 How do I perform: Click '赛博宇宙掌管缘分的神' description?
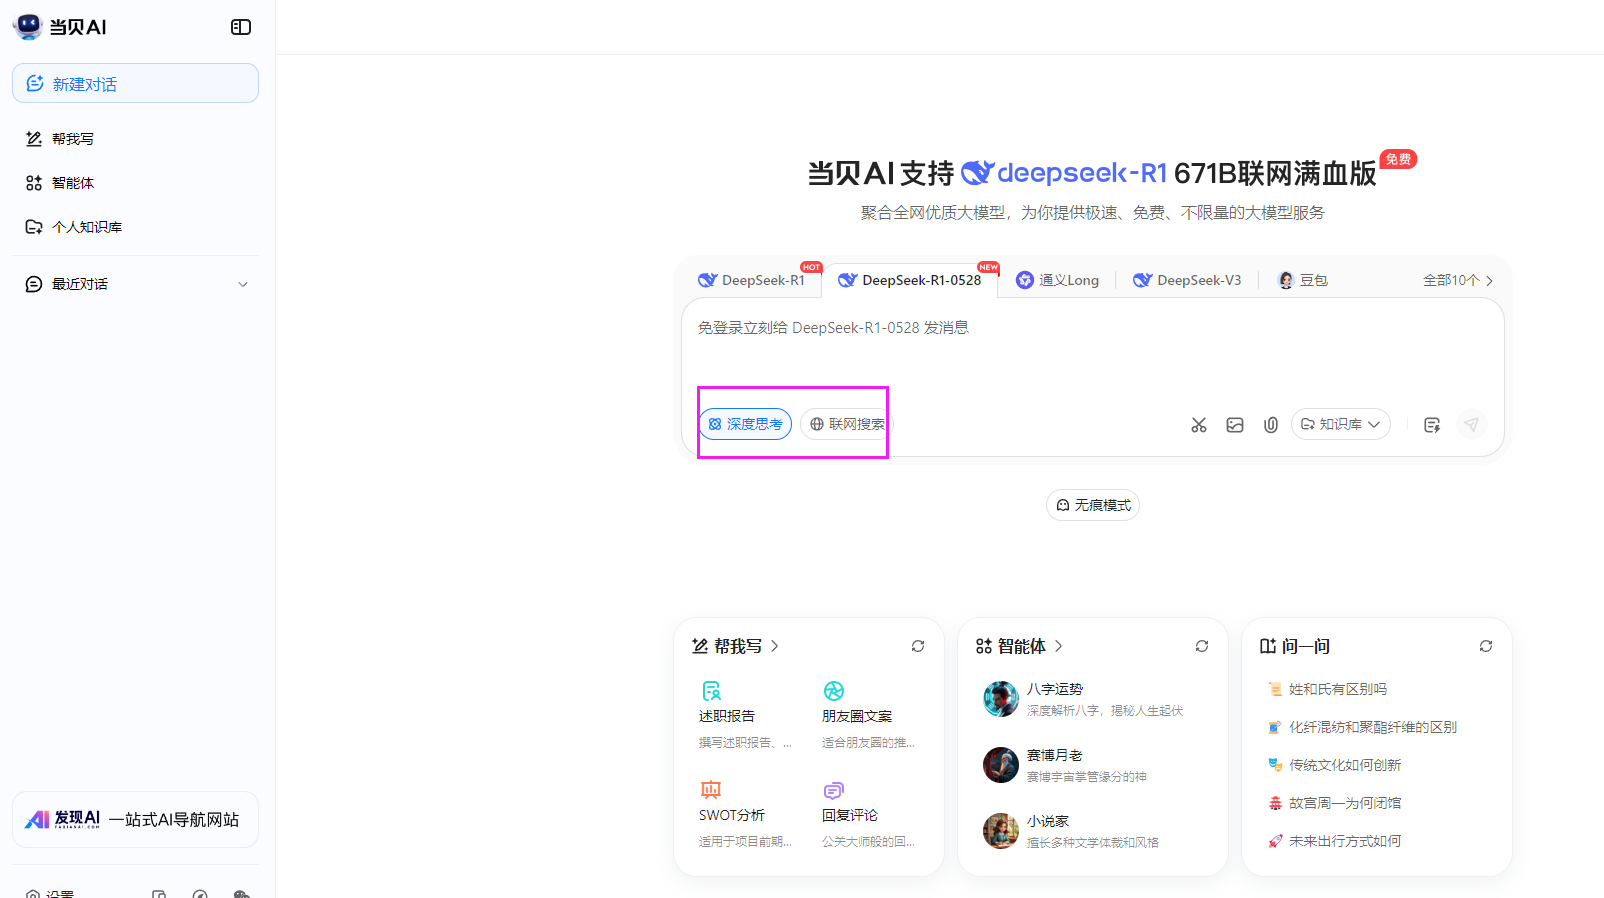1087,776
